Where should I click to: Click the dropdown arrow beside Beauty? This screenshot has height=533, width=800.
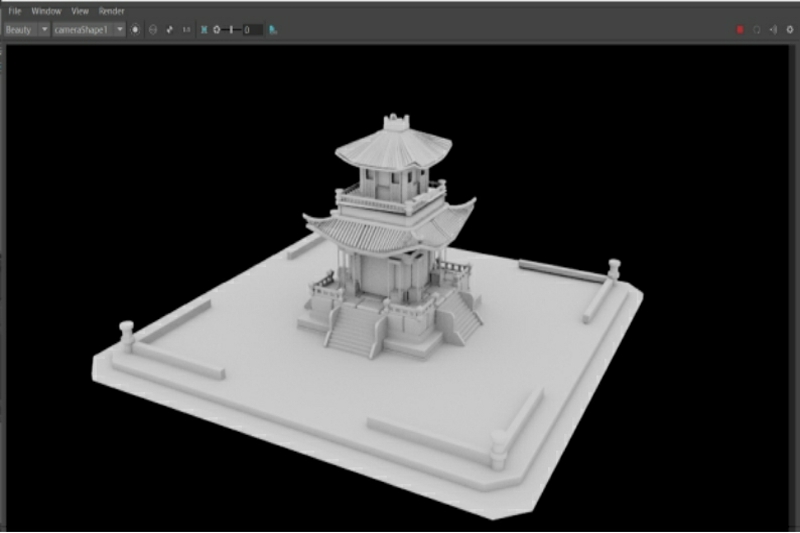pos(44,30)
